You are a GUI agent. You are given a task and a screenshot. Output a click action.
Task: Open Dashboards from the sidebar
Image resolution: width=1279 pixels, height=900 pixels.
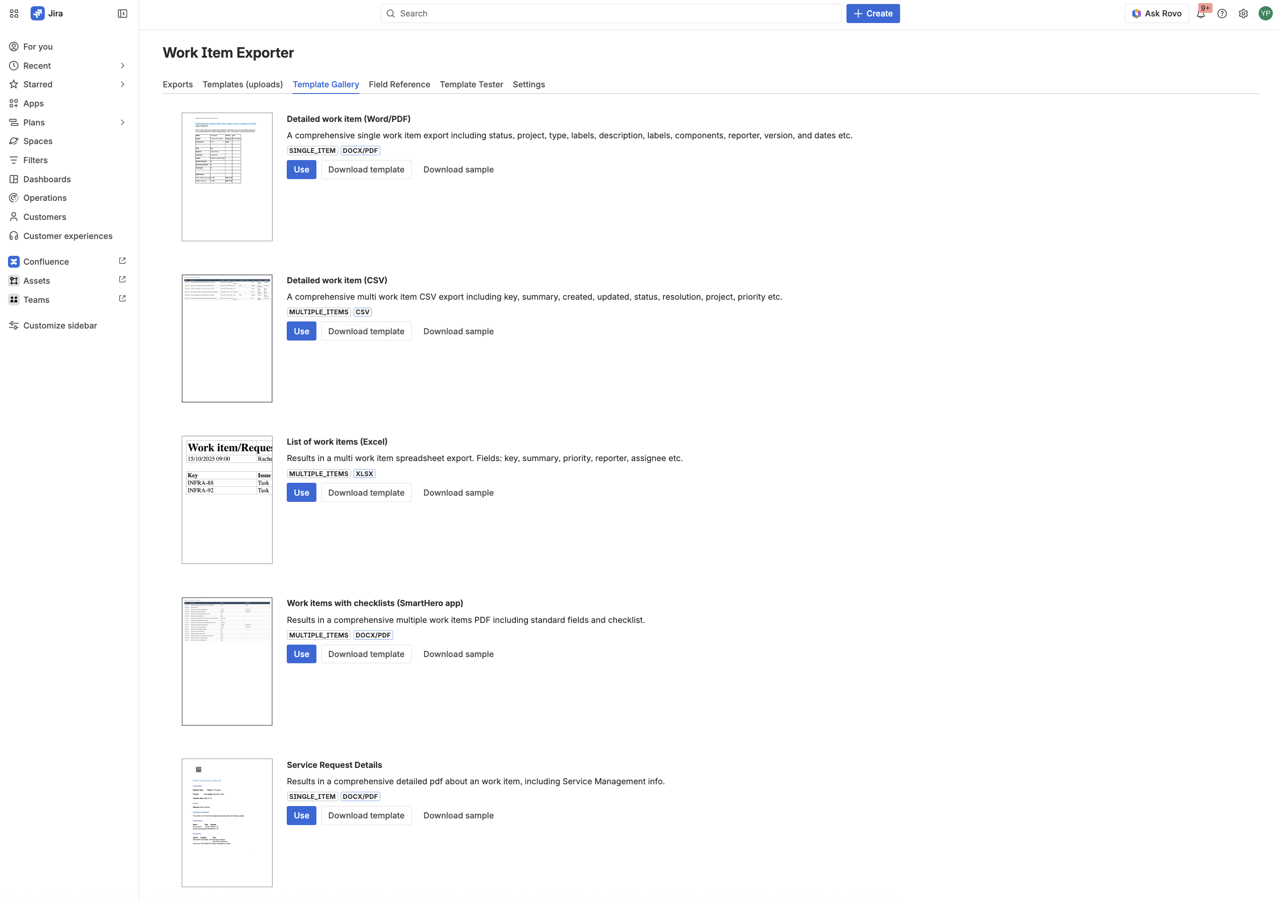point(45,179)
